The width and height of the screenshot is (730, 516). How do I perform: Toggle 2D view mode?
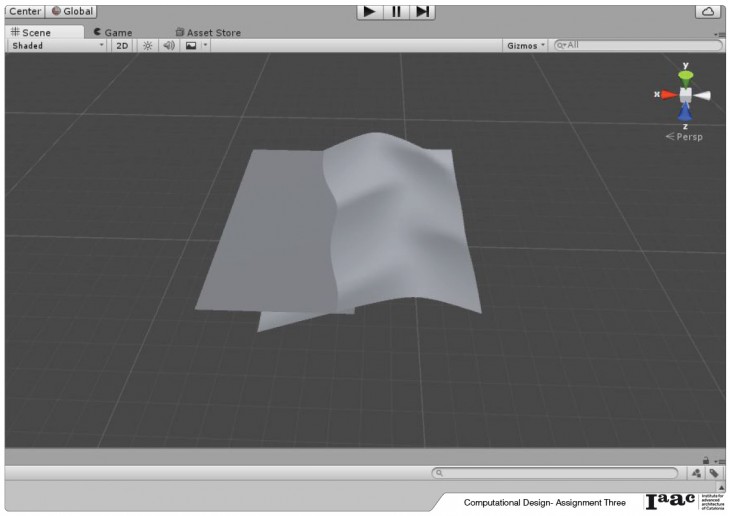pyautogui.click(x=122, y=46)
